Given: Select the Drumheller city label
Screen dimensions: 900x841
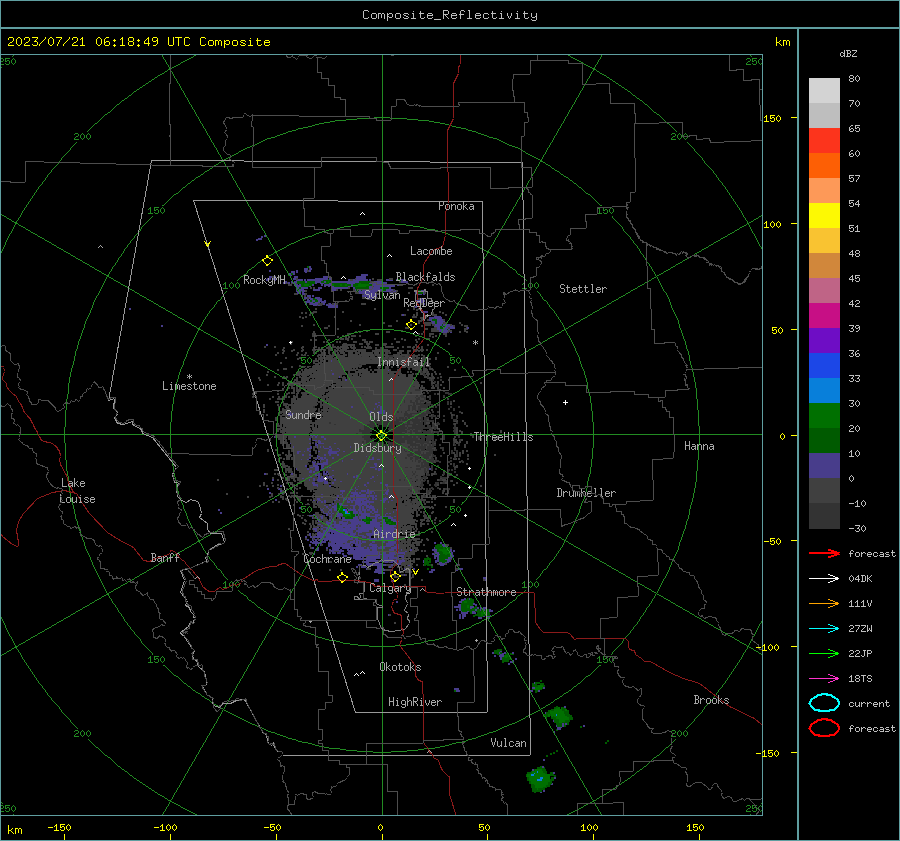Looking at the screenshot, I should click(586, 493).
